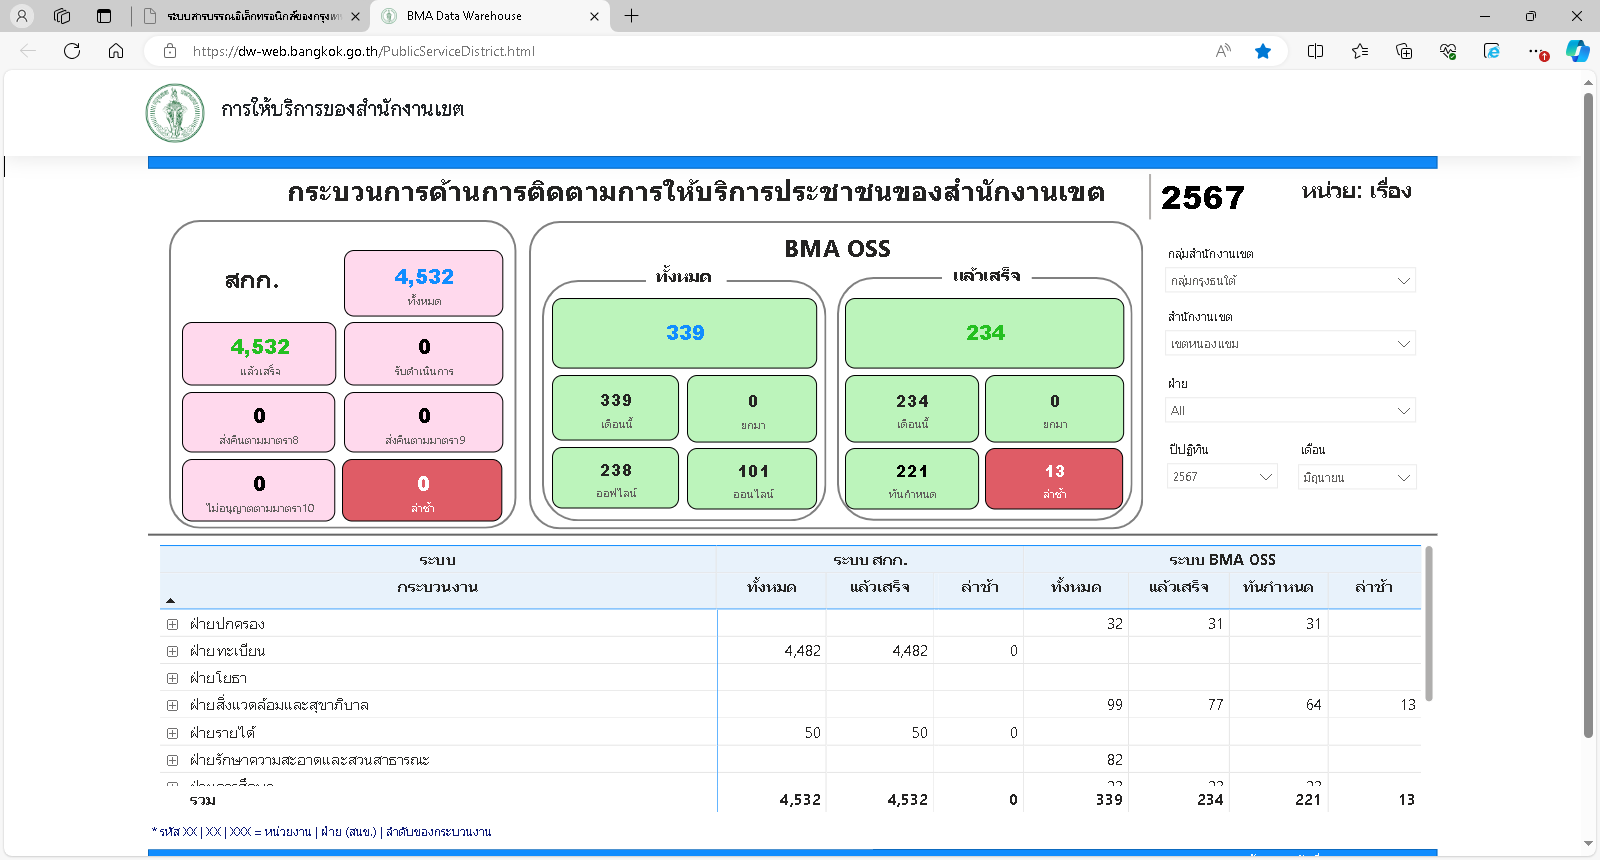Go to browser home page icon
The width and height of the screenshot is (1600, 860).
coord(116,51)
